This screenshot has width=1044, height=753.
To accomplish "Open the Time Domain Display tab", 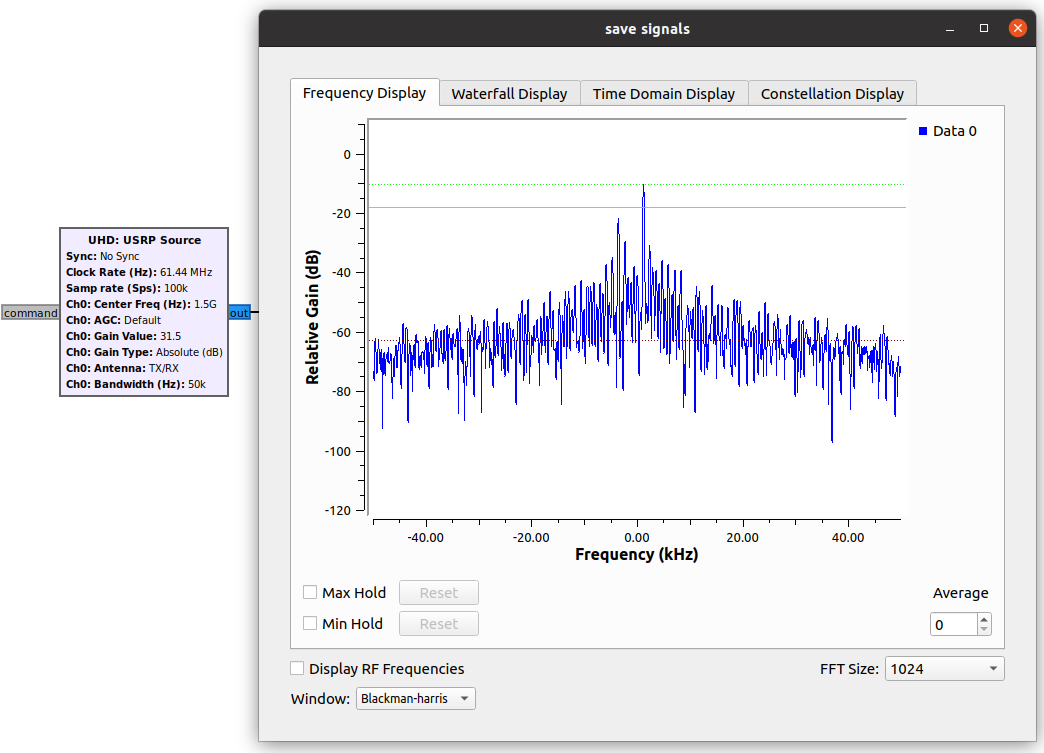I will 664,94.
